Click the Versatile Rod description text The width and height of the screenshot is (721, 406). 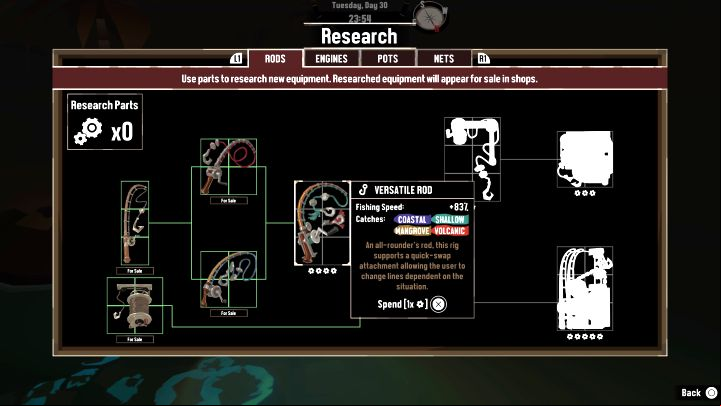point(412,266)
